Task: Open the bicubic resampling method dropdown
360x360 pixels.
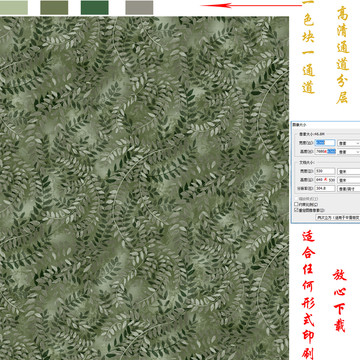Action: point(338,217)
